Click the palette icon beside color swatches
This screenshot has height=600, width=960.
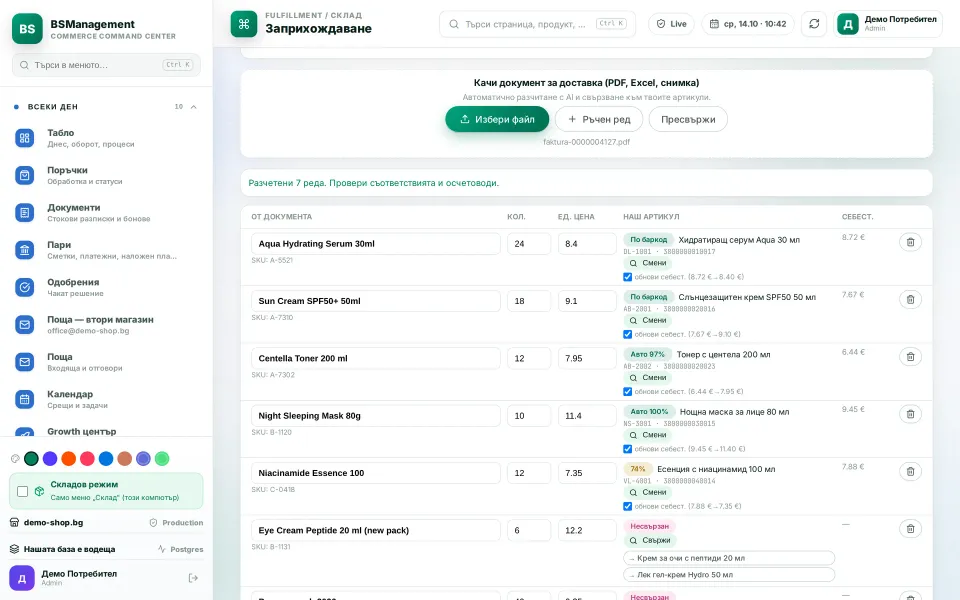point(15,459)
